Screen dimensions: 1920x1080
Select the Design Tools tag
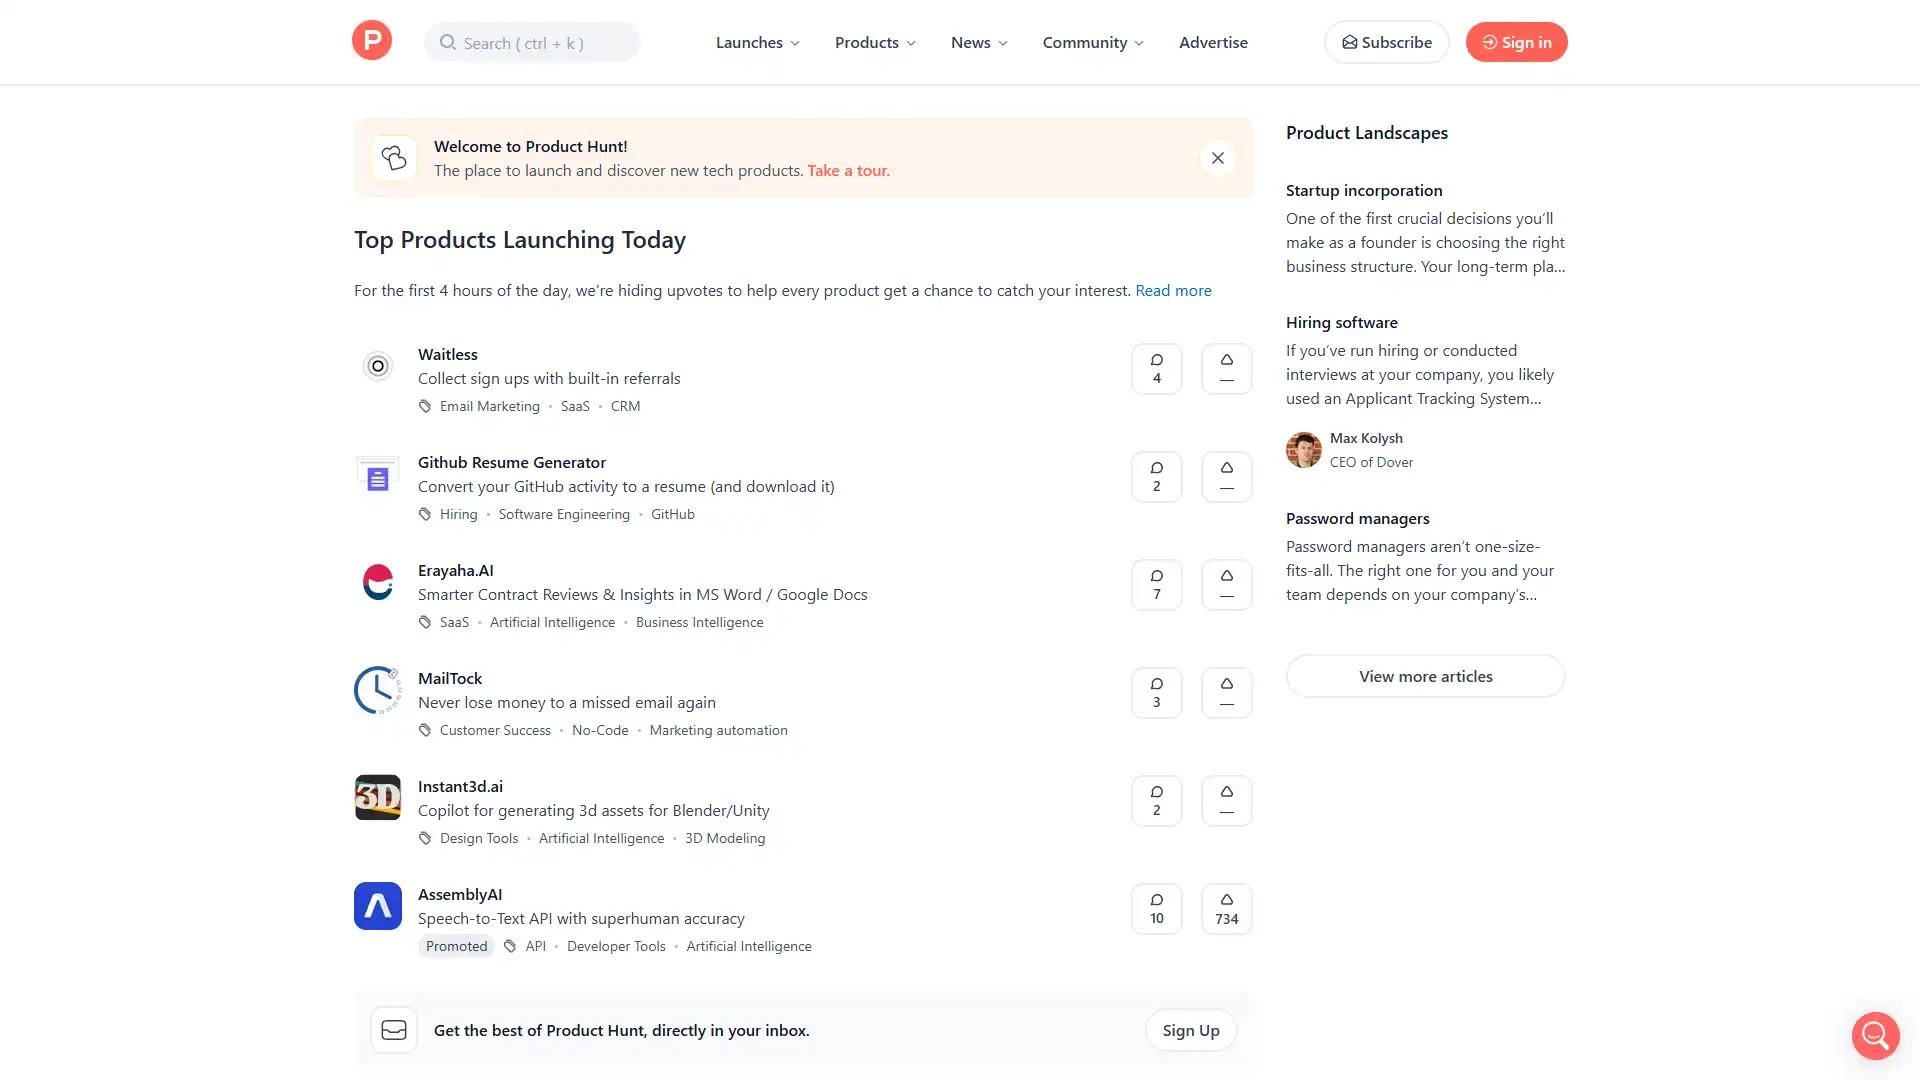pos(478,838)
